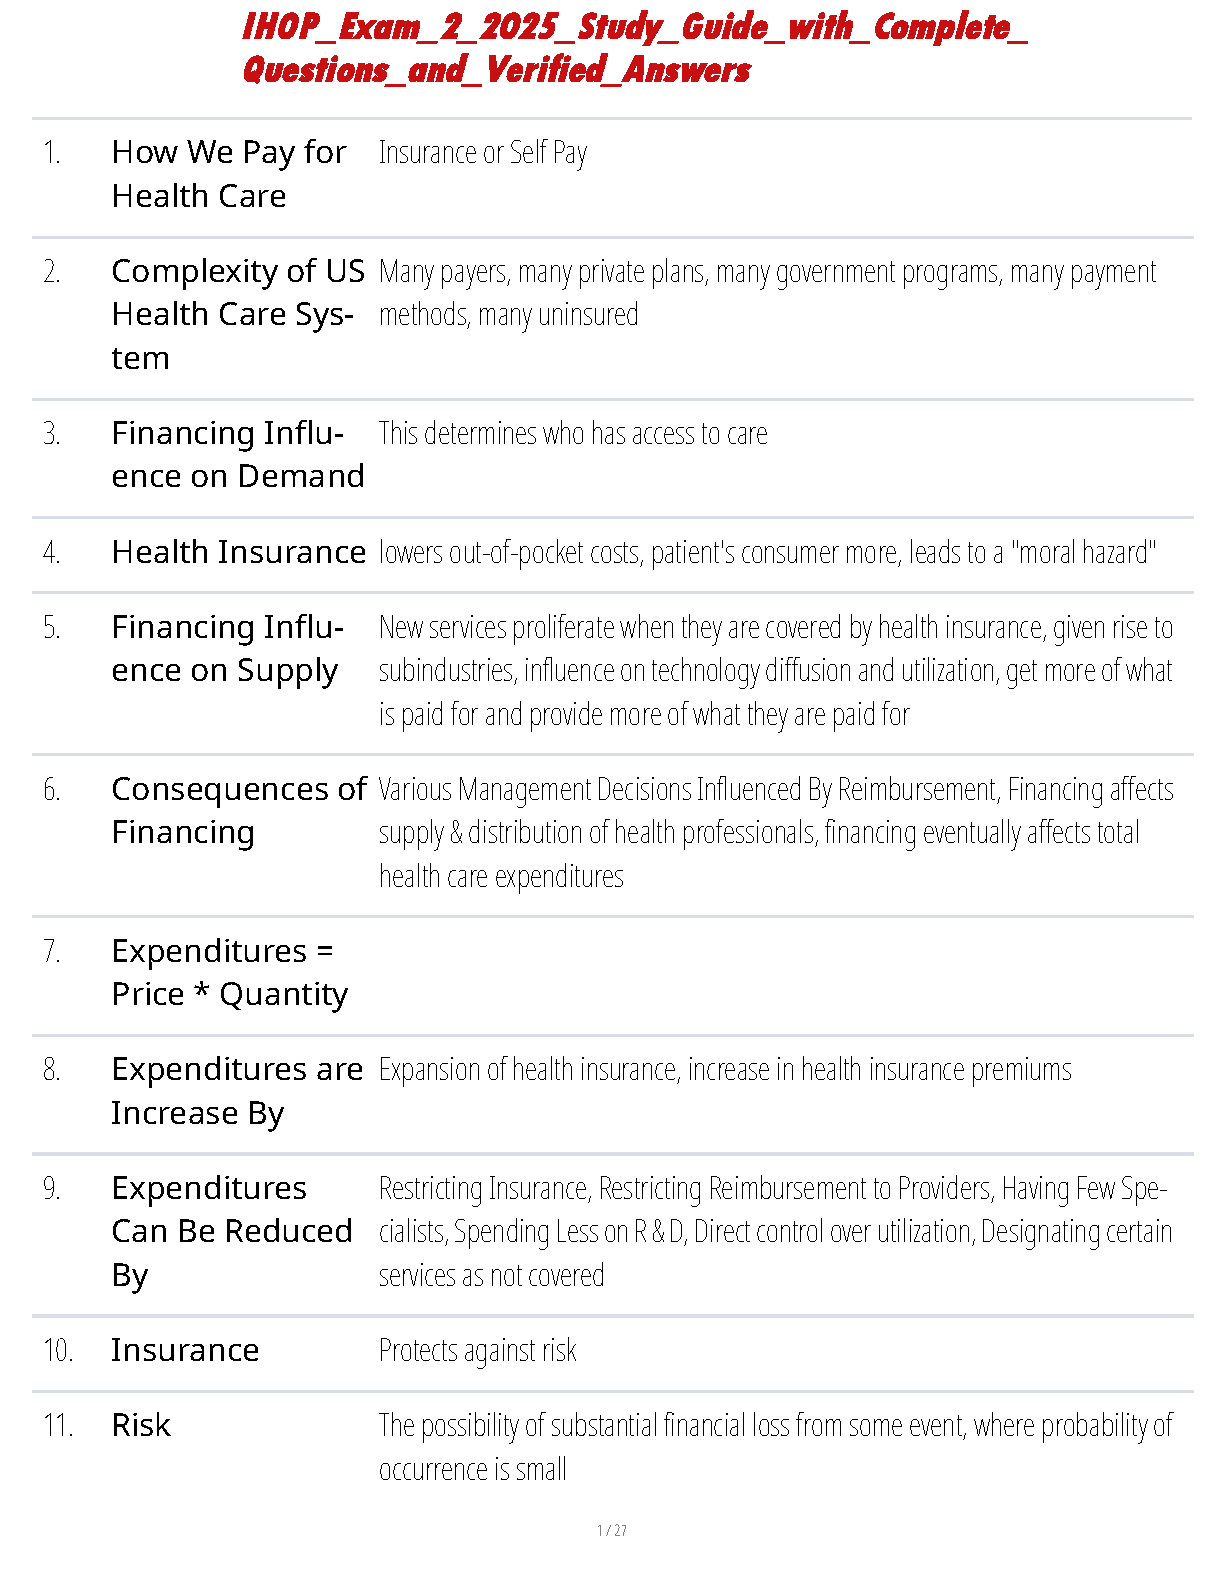Image resolution: width=1224 pixels, height=1584 pixels.
Task: Click the "Health Insurance" term in row 4
Action: pos(238,552)
